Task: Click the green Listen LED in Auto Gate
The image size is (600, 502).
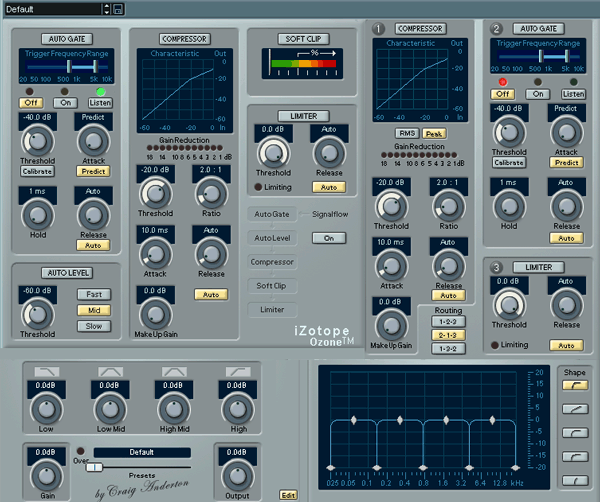Action: [x=101, y=91]
